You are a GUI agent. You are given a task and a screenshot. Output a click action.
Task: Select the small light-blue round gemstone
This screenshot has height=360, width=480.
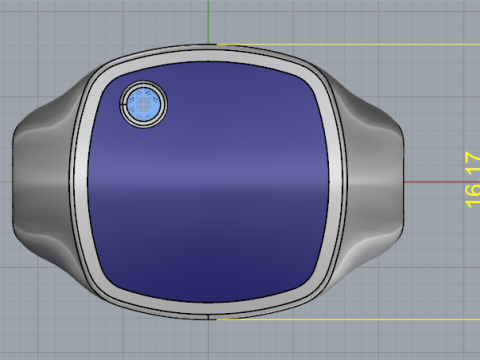[144, 104]
